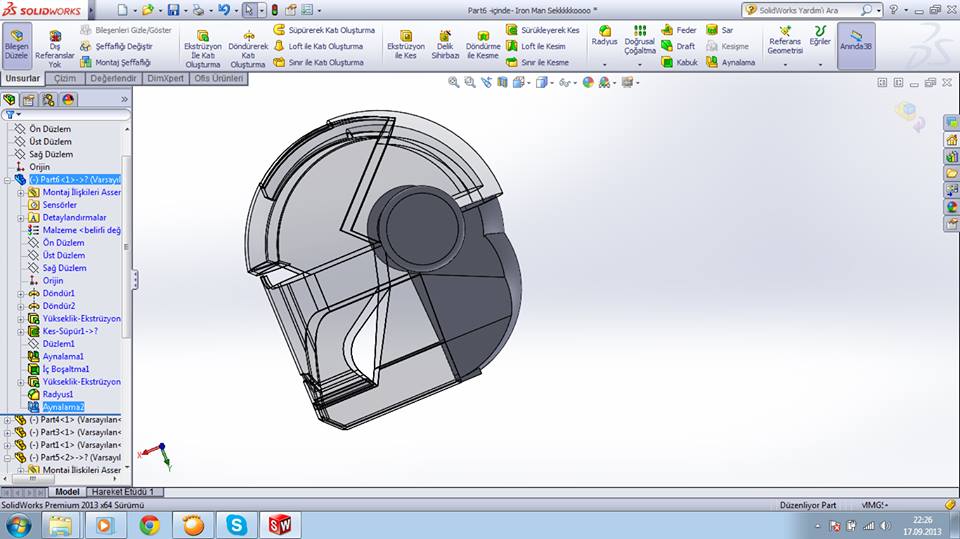Click the Feder rib tool
The width and height of the screenshot is (960, 539).
click(678, 30)
